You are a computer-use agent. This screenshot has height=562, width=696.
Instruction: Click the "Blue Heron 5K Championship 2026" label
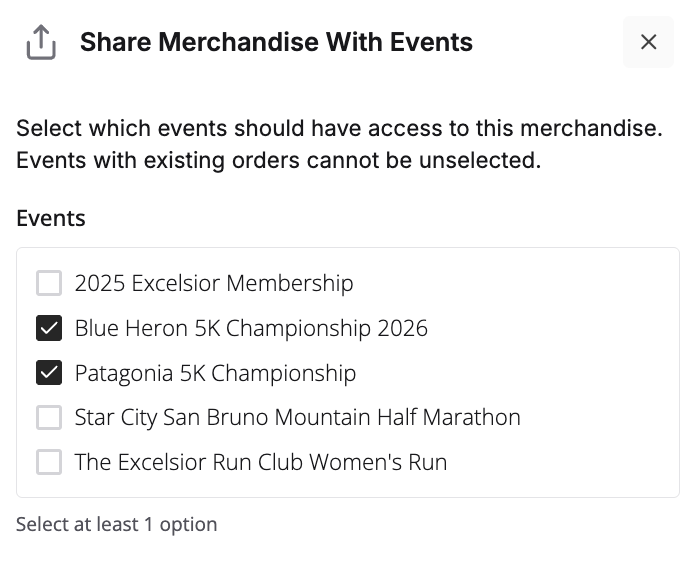[x=251, y=328]
